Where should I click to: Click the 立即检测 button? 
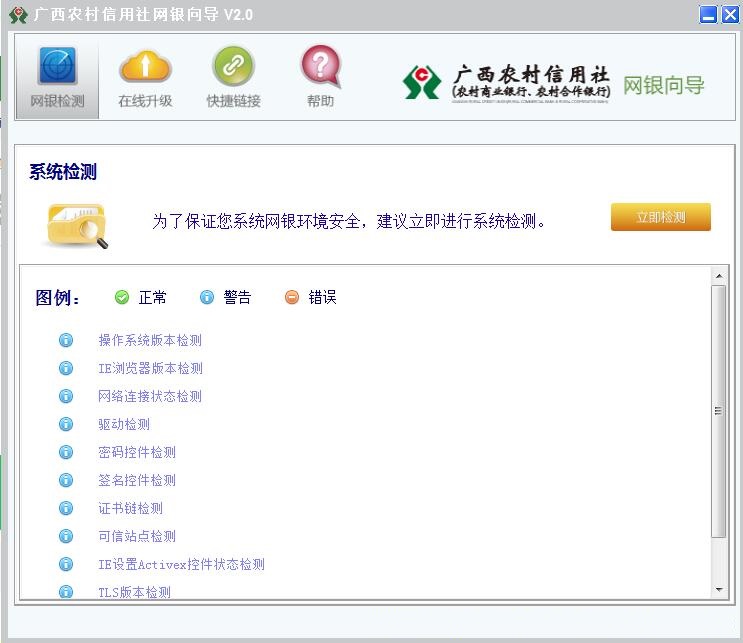tap(660, 217)
